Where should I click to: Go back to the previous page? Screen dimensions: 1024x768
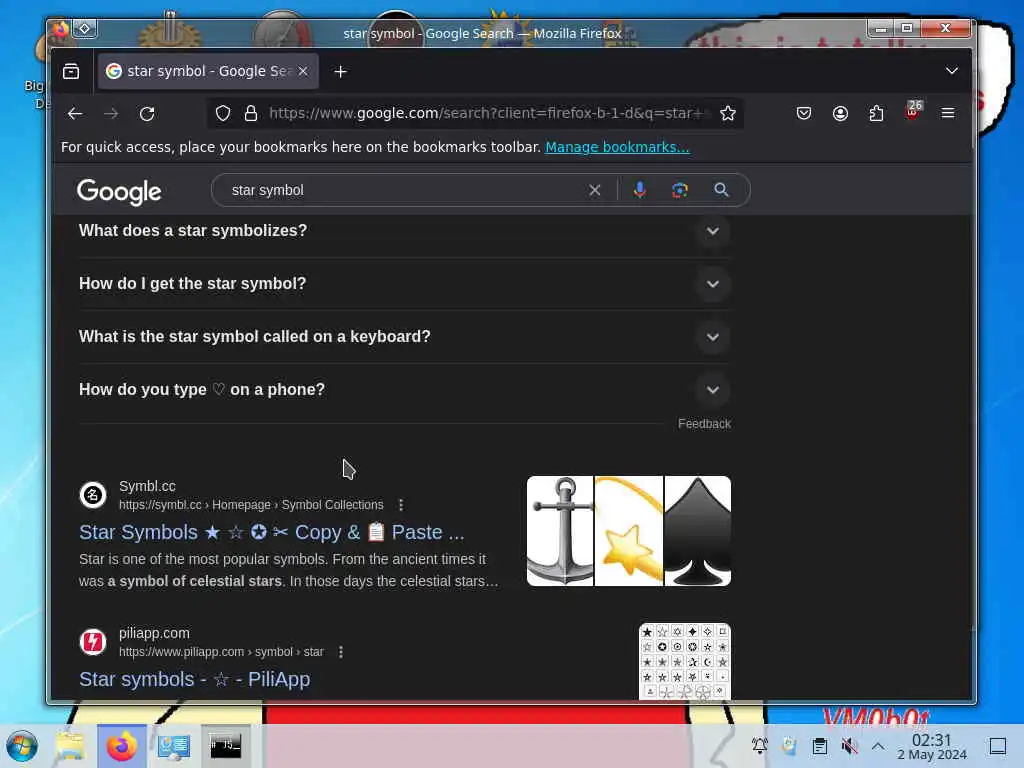coord(75,114)
